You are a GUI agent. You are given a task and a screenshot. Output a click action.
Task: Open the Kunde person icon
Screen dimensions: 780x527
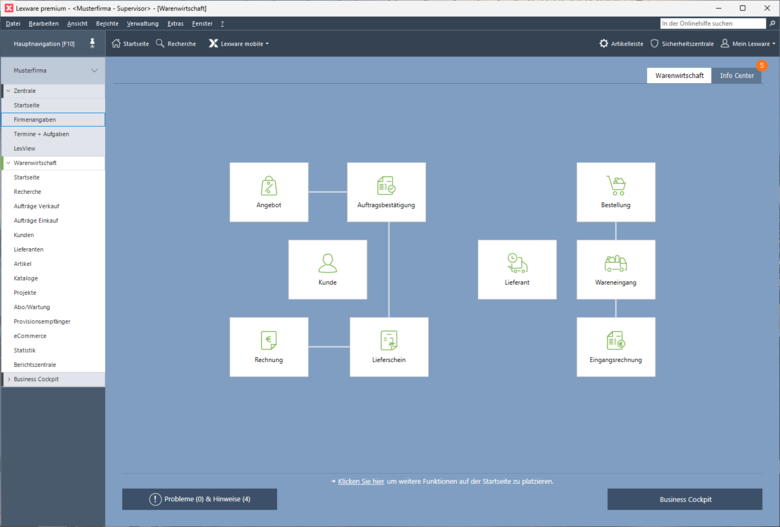point(327,263)
